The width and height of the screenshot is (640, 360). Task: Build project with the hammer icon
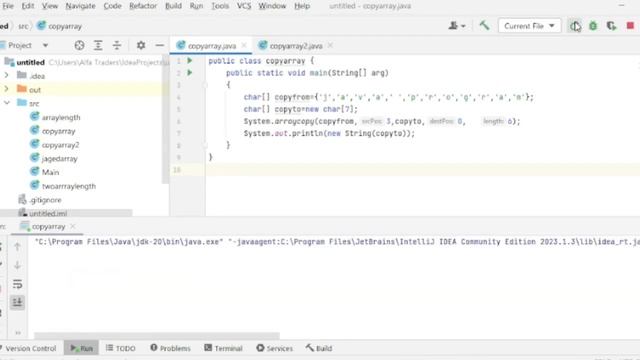coord(484,26)
